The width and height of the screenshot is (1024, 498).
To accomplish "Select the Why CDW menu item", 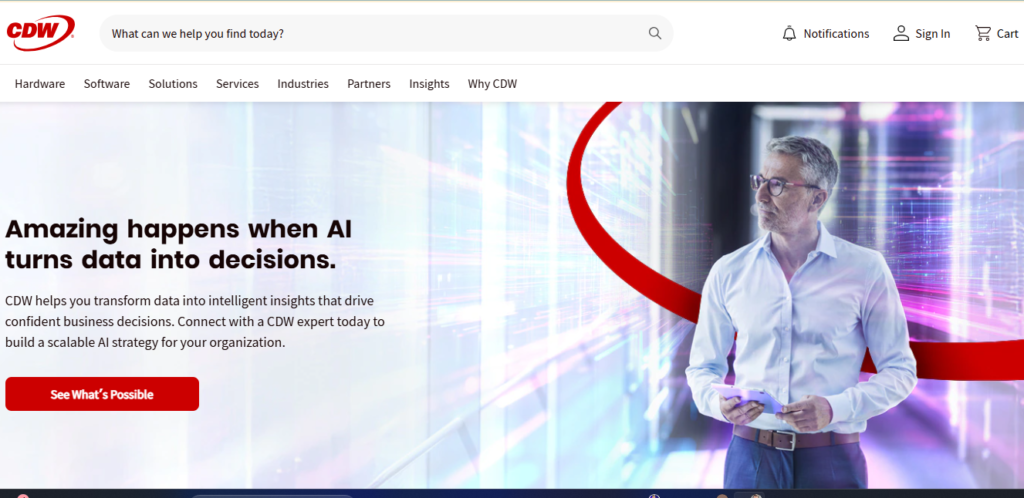I will (492, 84).
